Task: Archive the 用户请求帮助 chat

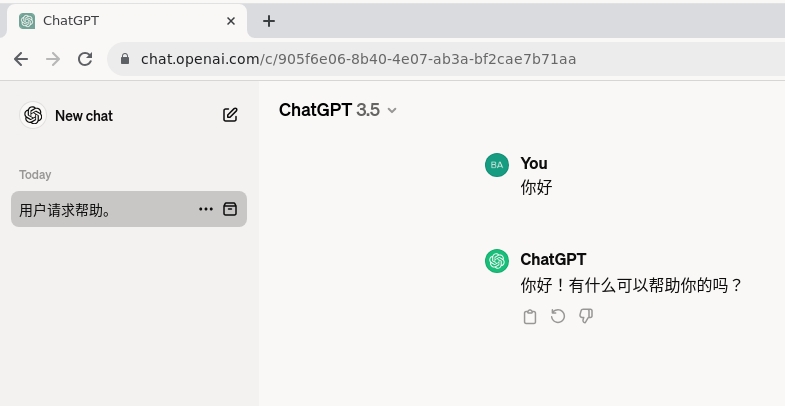Action: pyautogui.click(x=230, y=209)
